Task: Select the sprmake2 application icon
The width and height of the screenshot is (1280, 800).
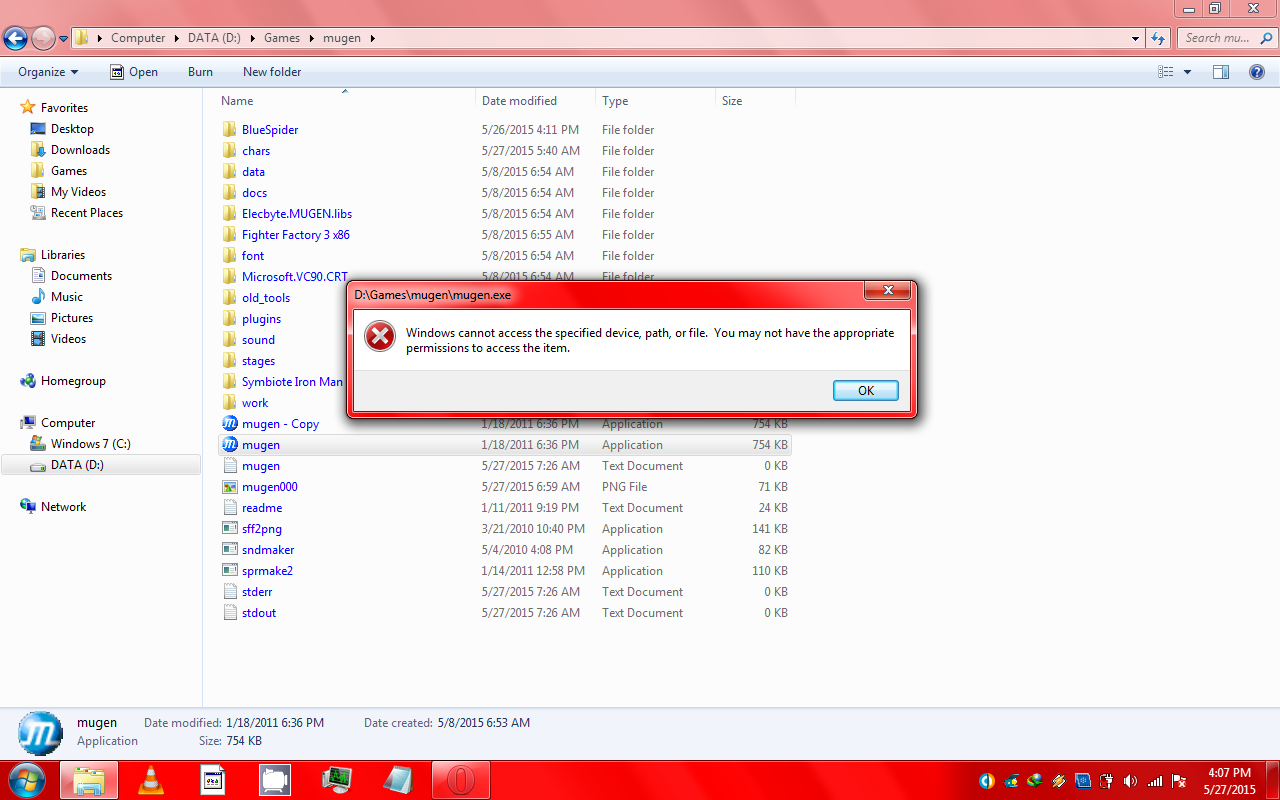Action: (x=230, y=571)
